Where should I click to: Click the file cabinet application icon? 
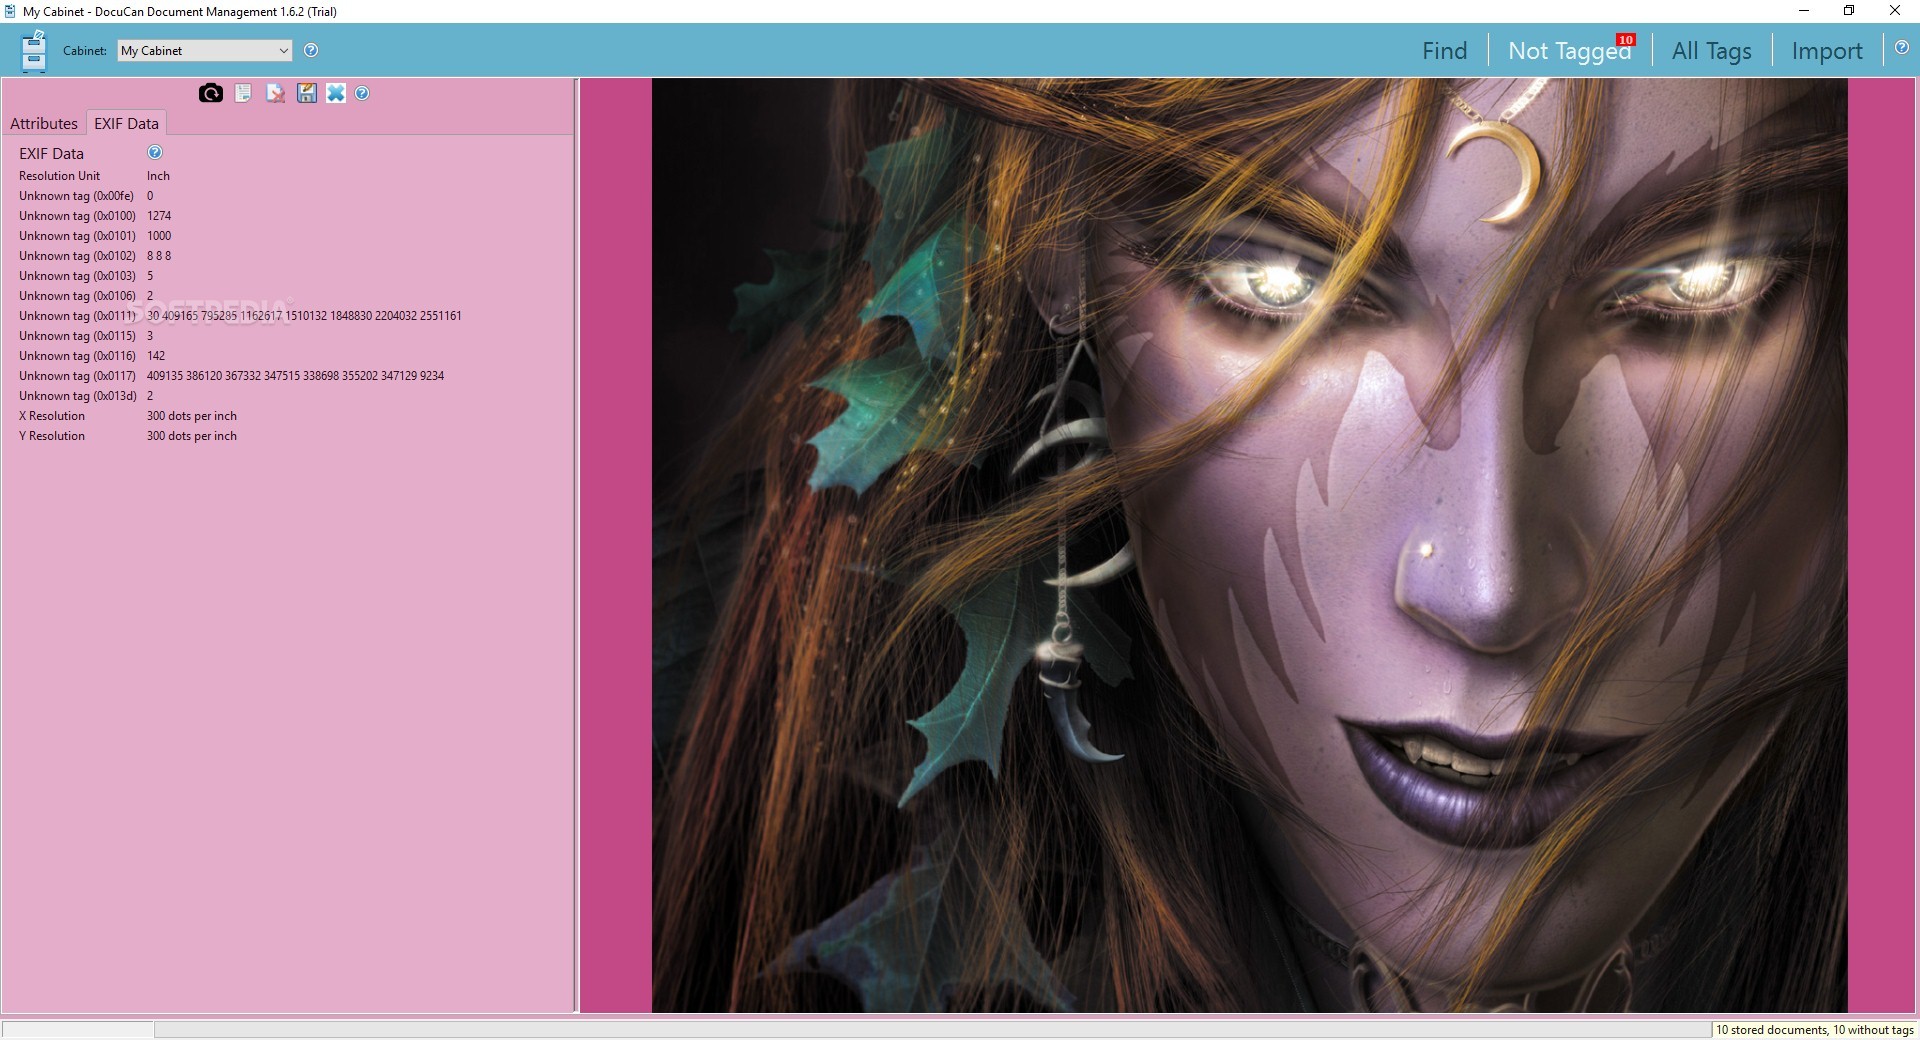tap(34, 51)
